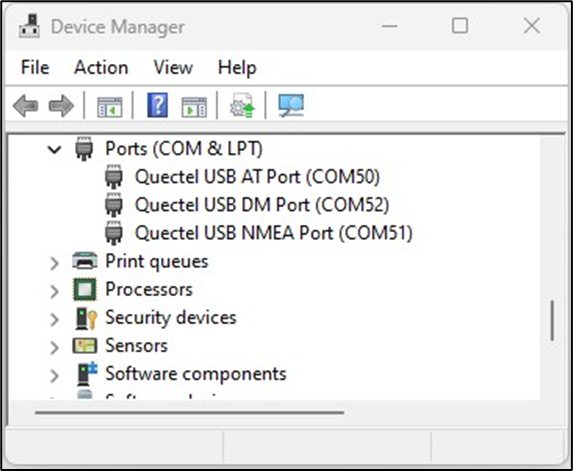The width and height of the screenshot is (573, 471).
Task: Expand the Software components category
Action: point(54,375)
